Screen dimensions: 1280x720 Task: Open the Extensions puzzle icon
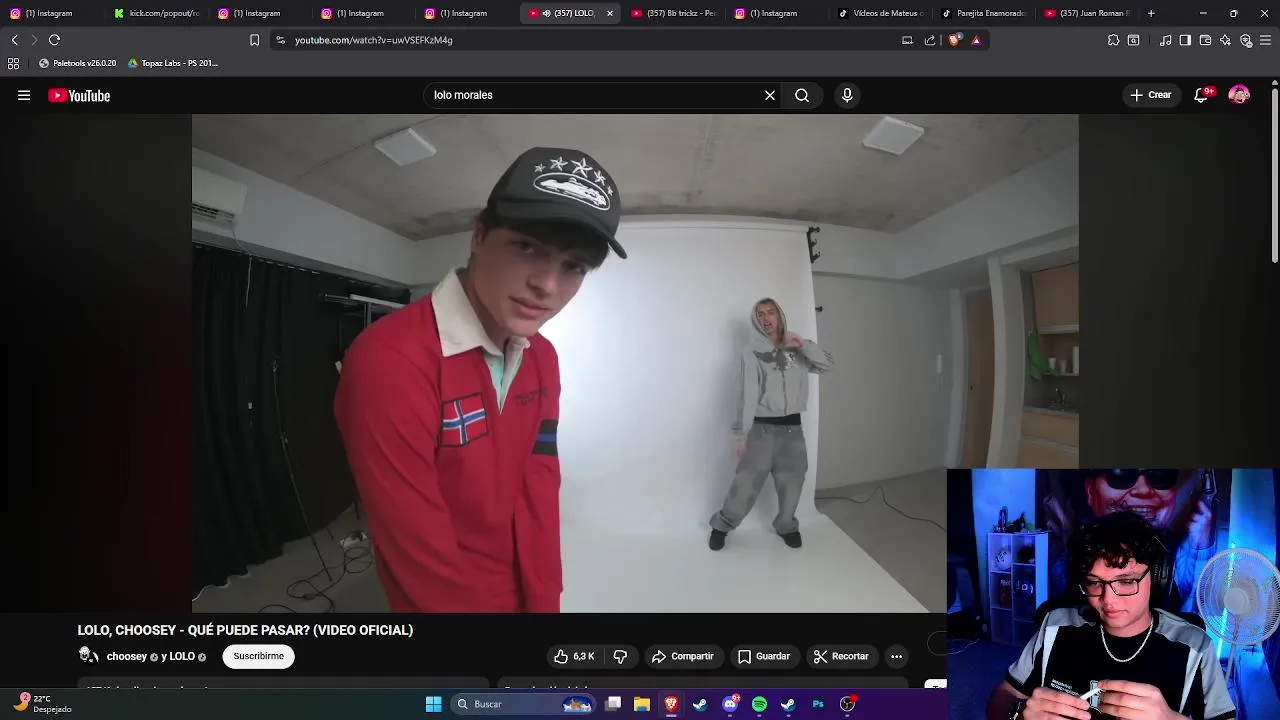click(x=1113, y=40)
